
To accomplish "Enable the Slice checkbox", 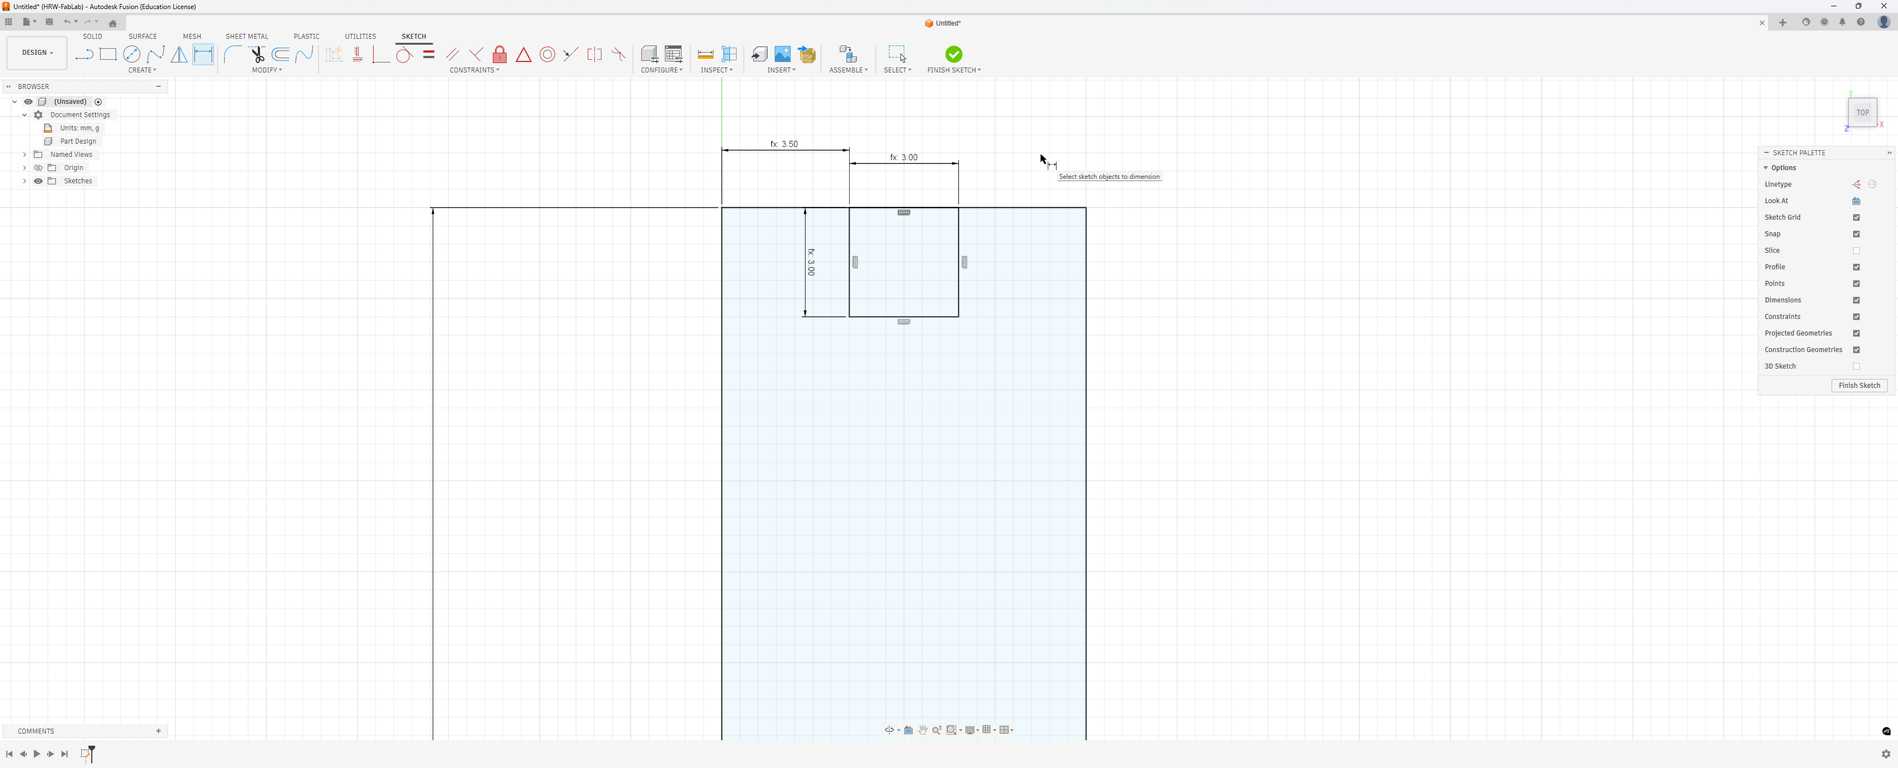I will click(1856, 250).
